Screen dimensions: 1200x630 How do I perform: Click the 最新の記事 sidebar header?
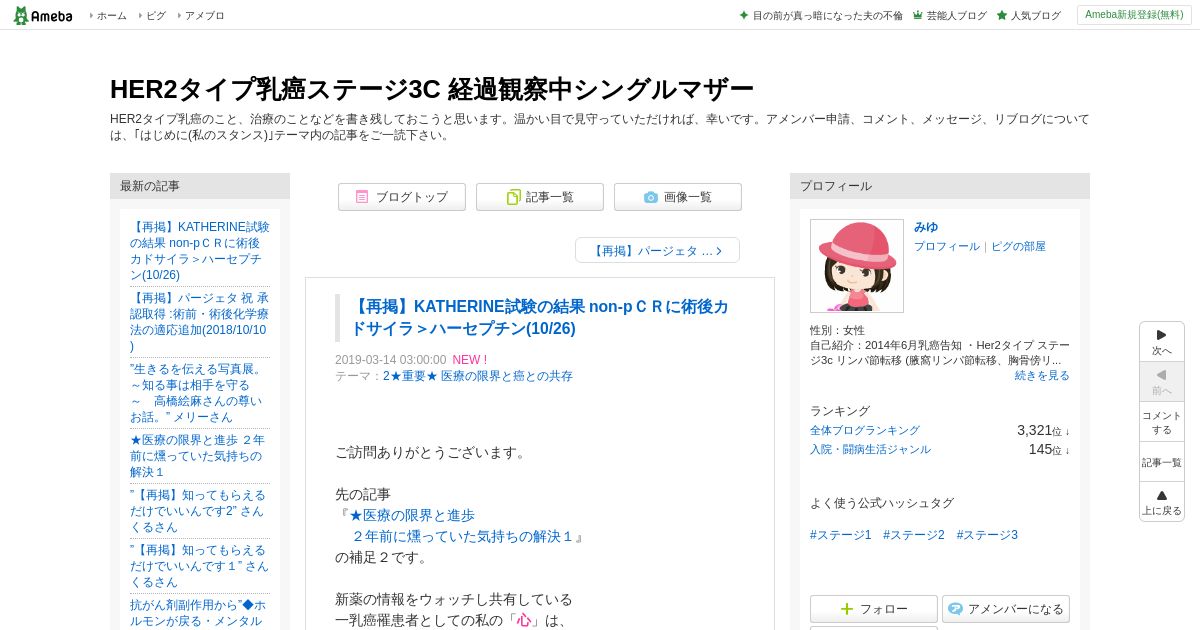pos(200,186)
